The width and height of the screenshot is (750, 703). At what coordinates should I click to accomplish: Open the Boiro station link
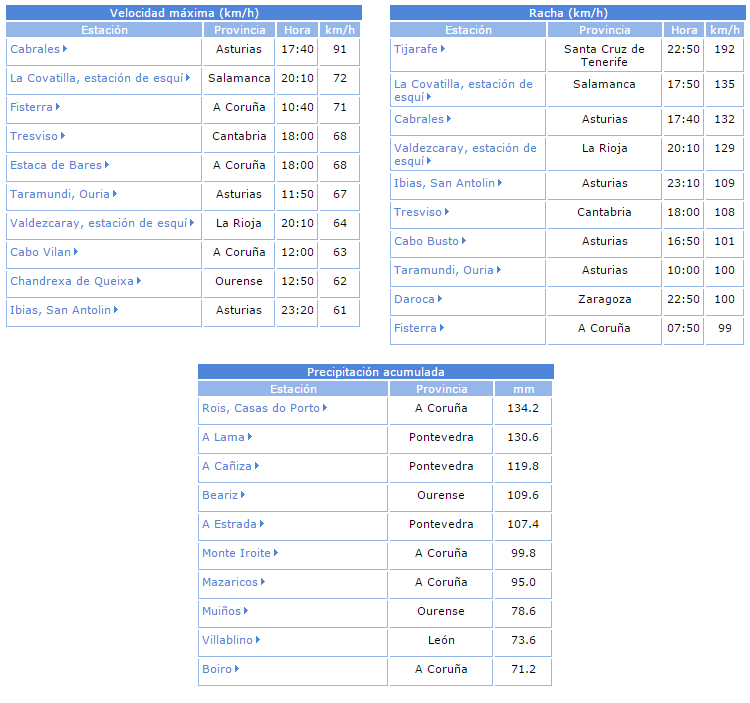pos(216,669)
